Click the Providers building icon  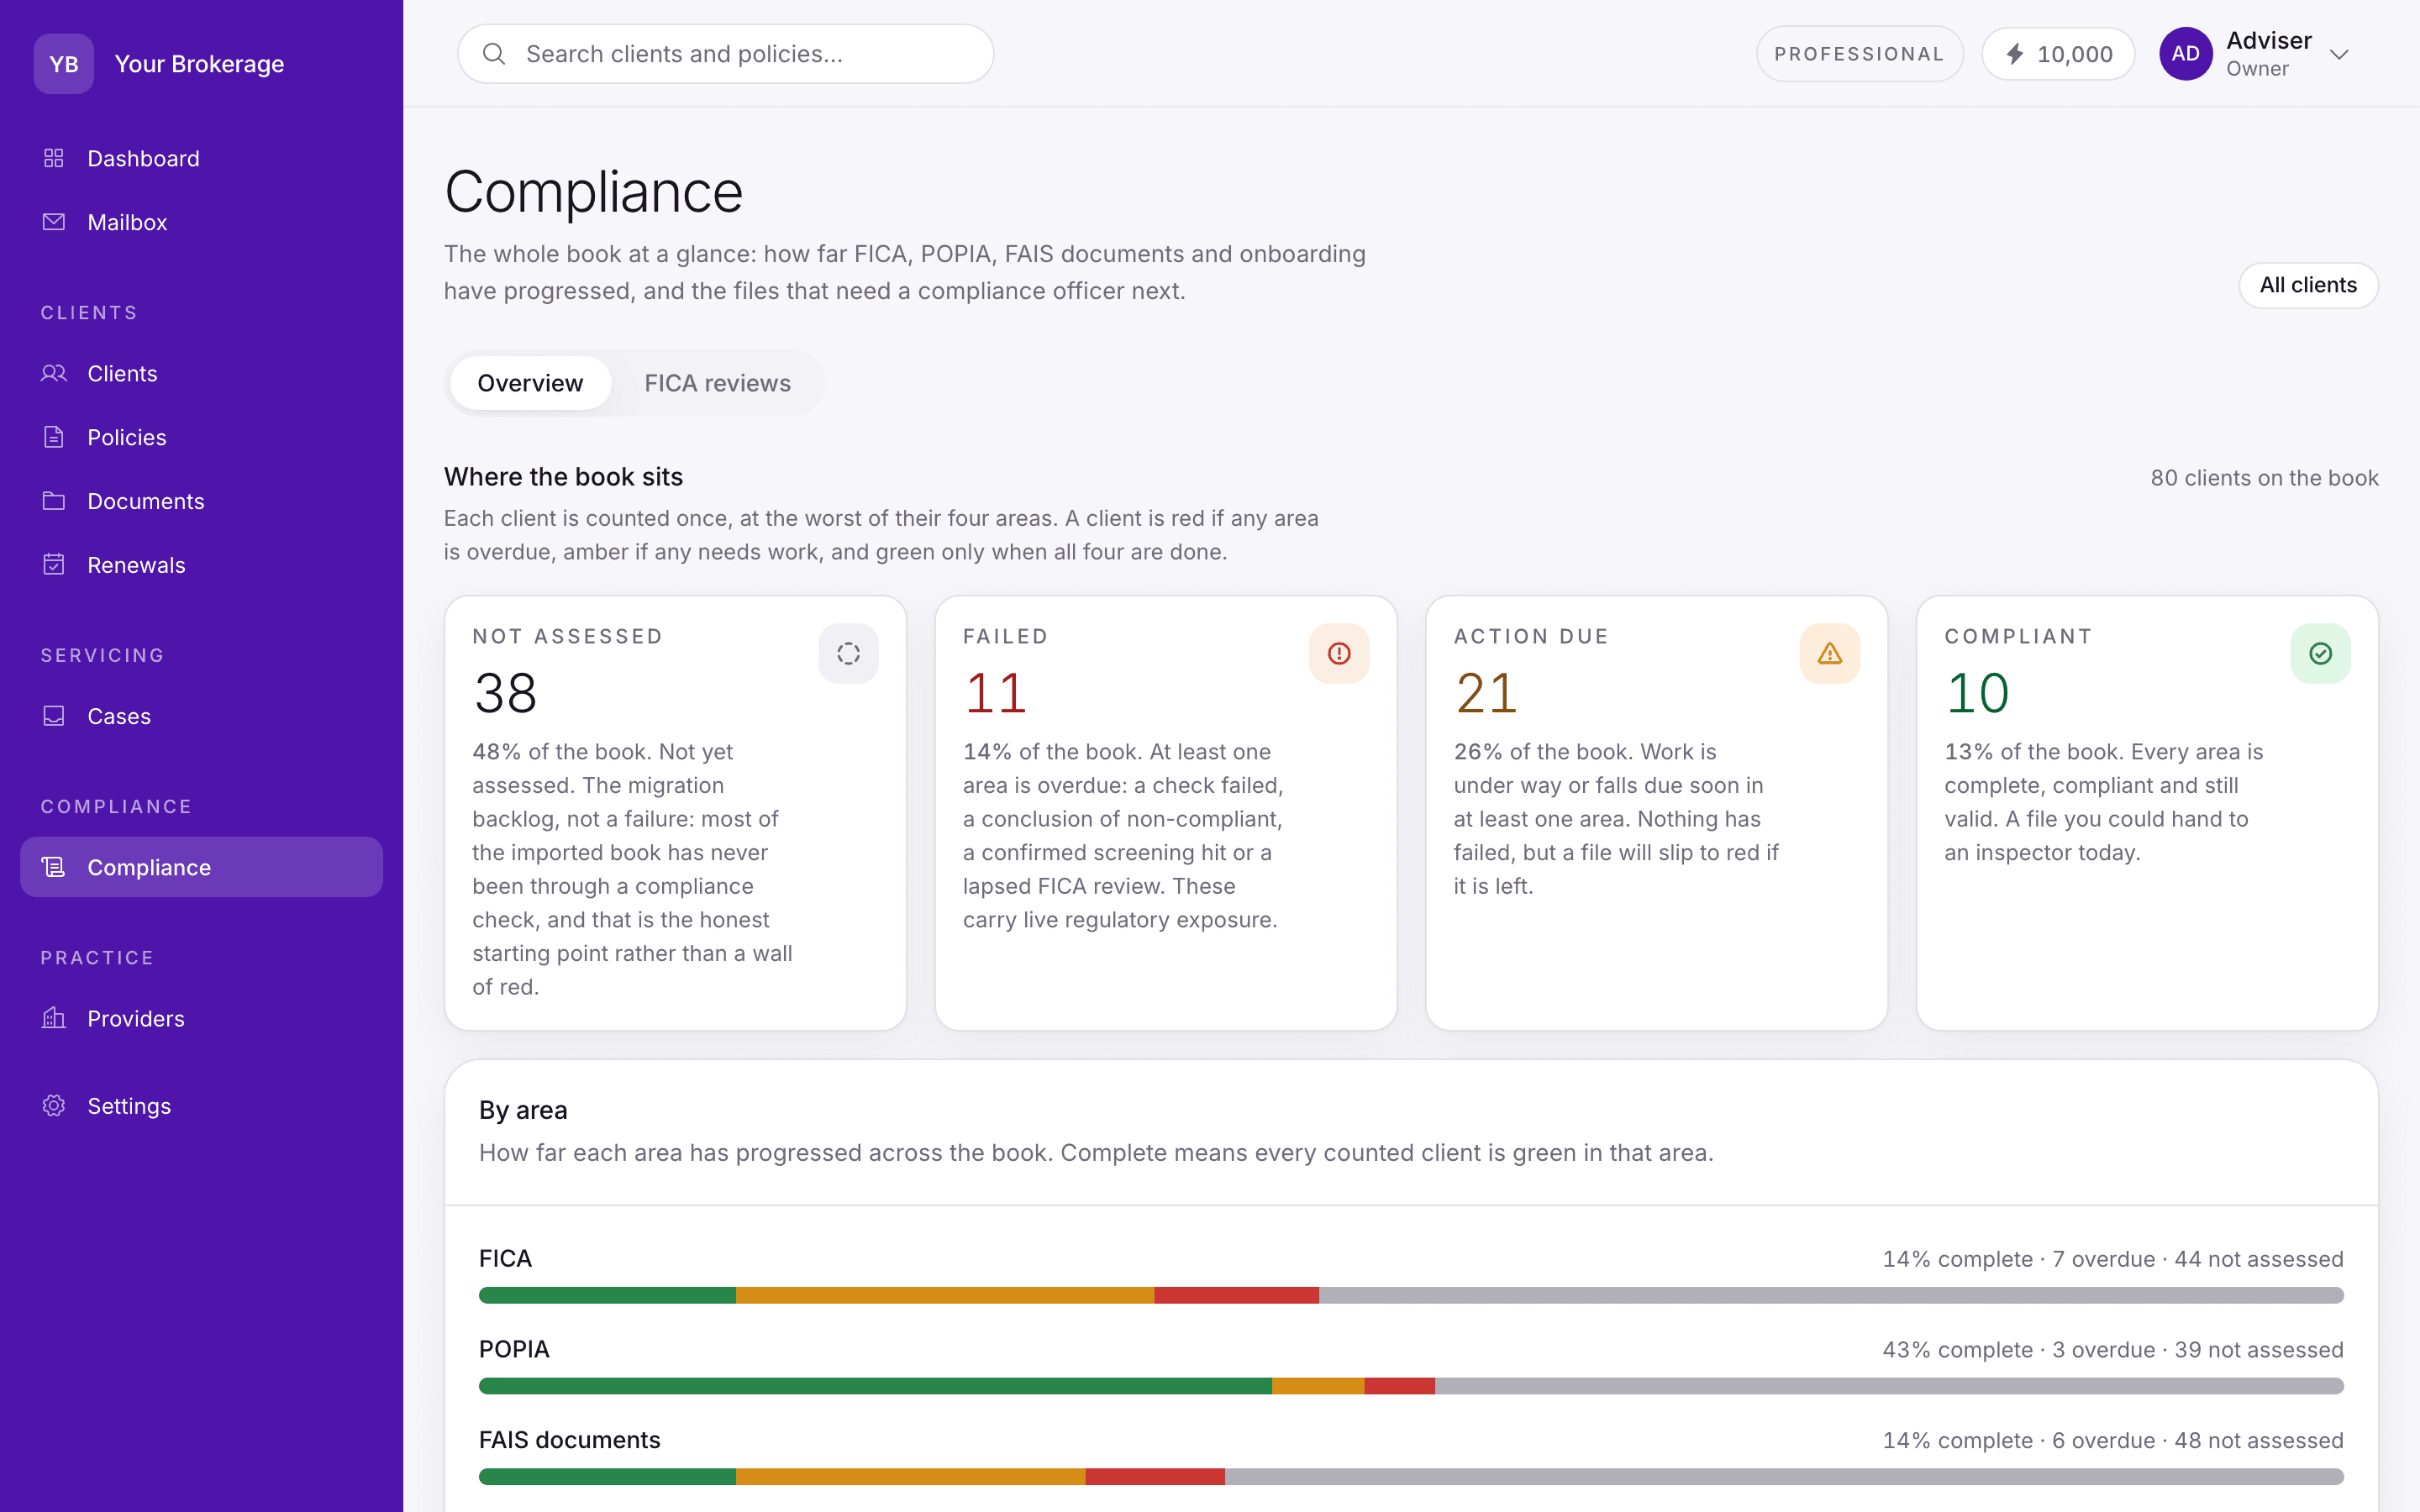pos(54,1018)
